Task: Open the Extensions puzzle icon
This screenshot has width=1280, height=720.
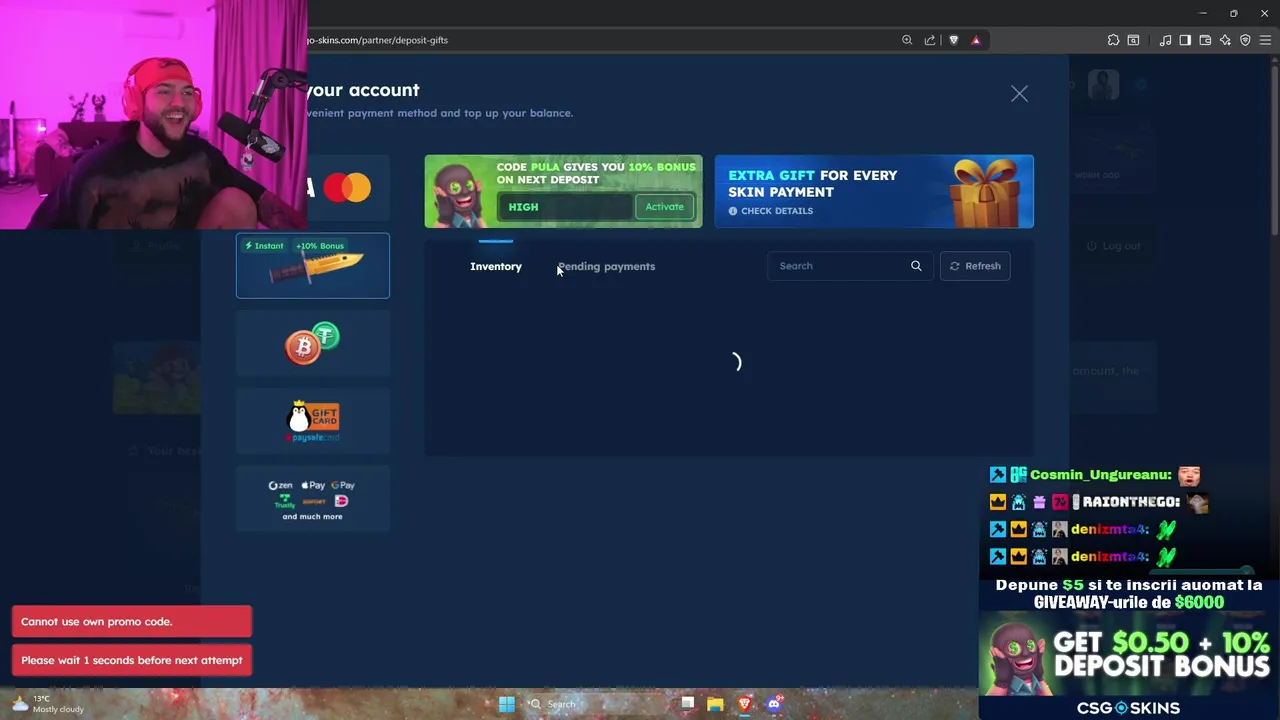Action: (1113, 40)
